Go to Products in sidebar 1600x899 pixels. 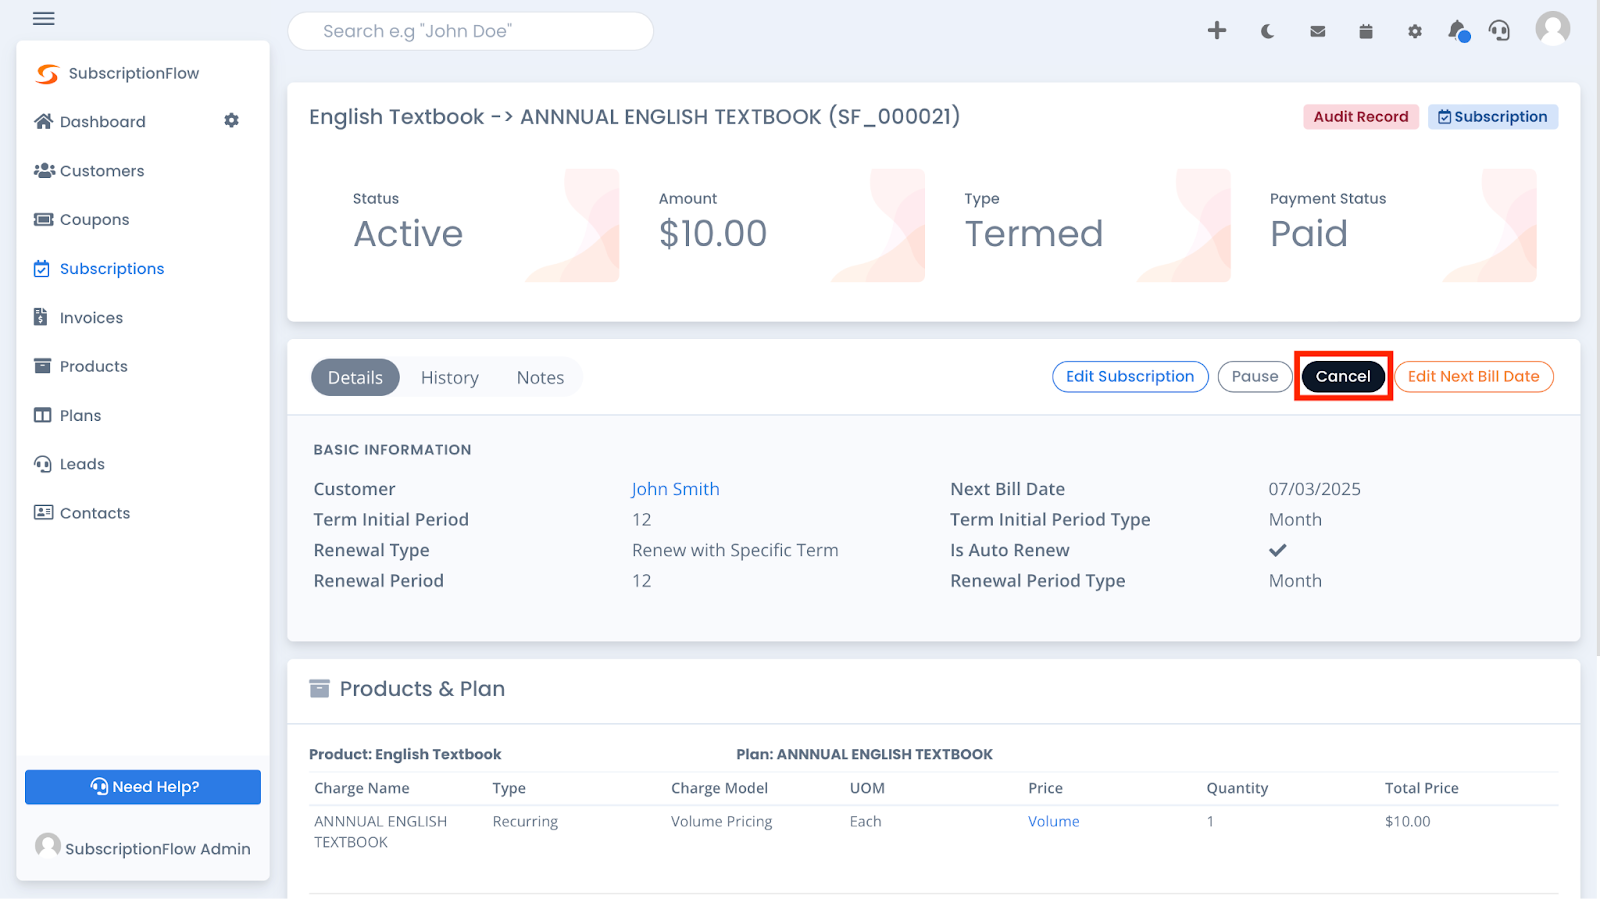(81, 367)
